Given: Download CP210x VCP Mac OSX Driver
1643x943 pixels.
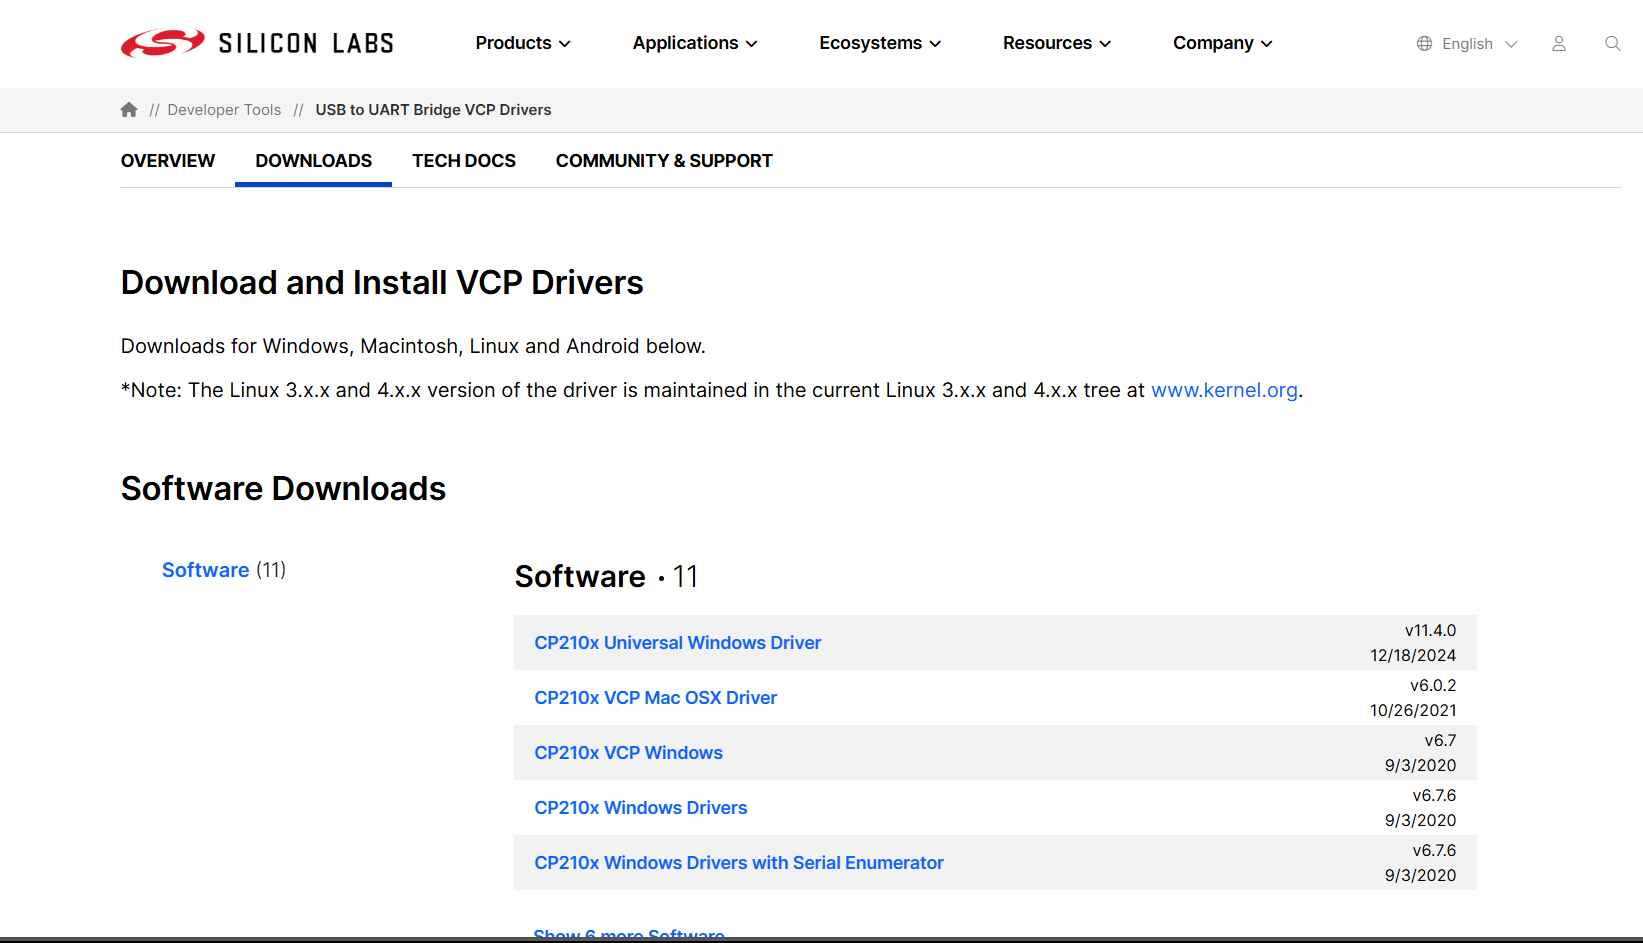Looking at the screenshot, I should [656, 698].
